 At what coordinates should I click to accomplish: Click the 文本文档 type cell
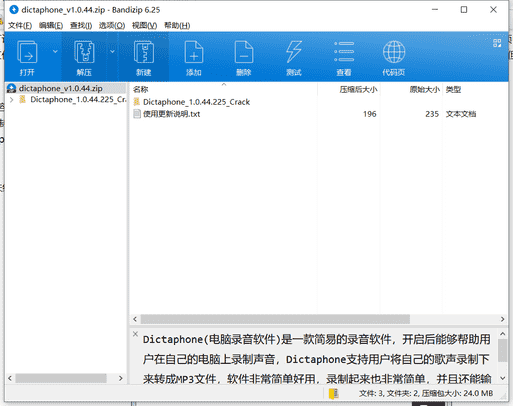(x=461, y=114)
